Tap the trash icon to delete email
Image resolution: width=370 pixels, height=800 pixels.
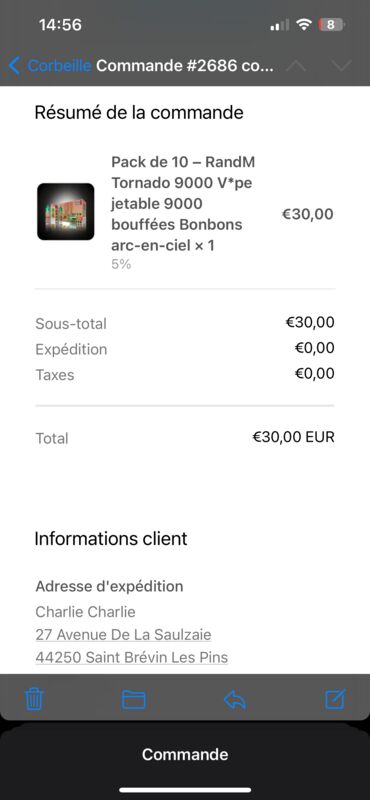pyautogui.click(x=34, y=699)
